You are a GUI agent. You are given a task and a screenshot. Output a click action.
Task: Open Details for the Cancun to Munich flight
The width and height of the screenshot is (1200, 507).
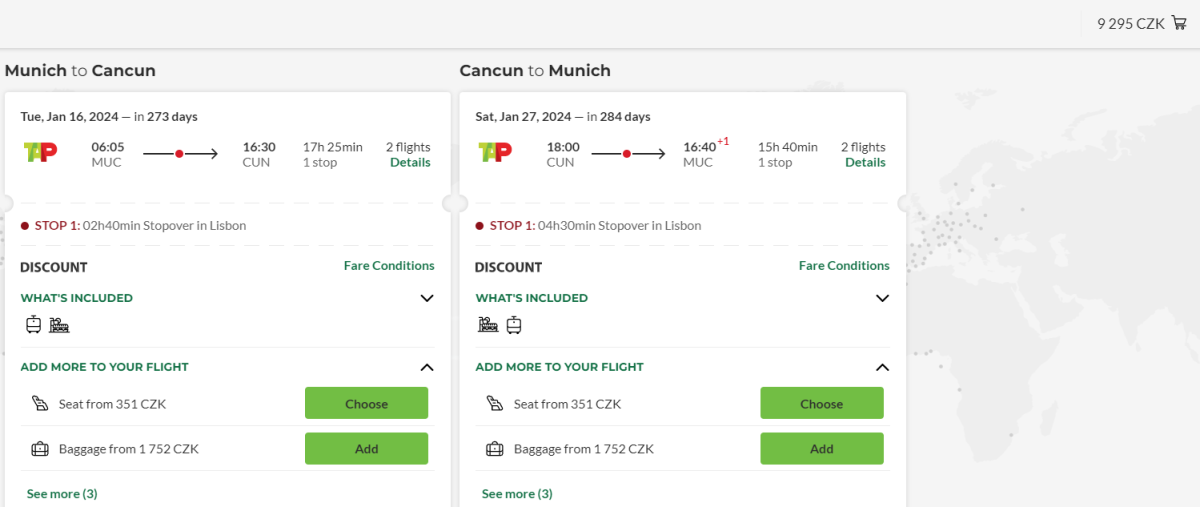point(865,163)
